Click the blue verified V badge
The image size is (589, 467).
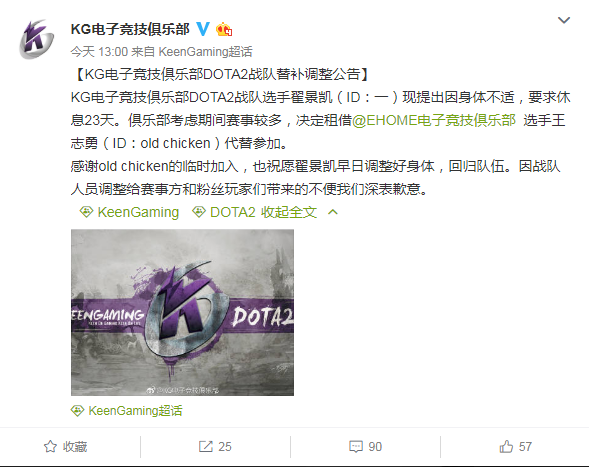tap(203, 29)
